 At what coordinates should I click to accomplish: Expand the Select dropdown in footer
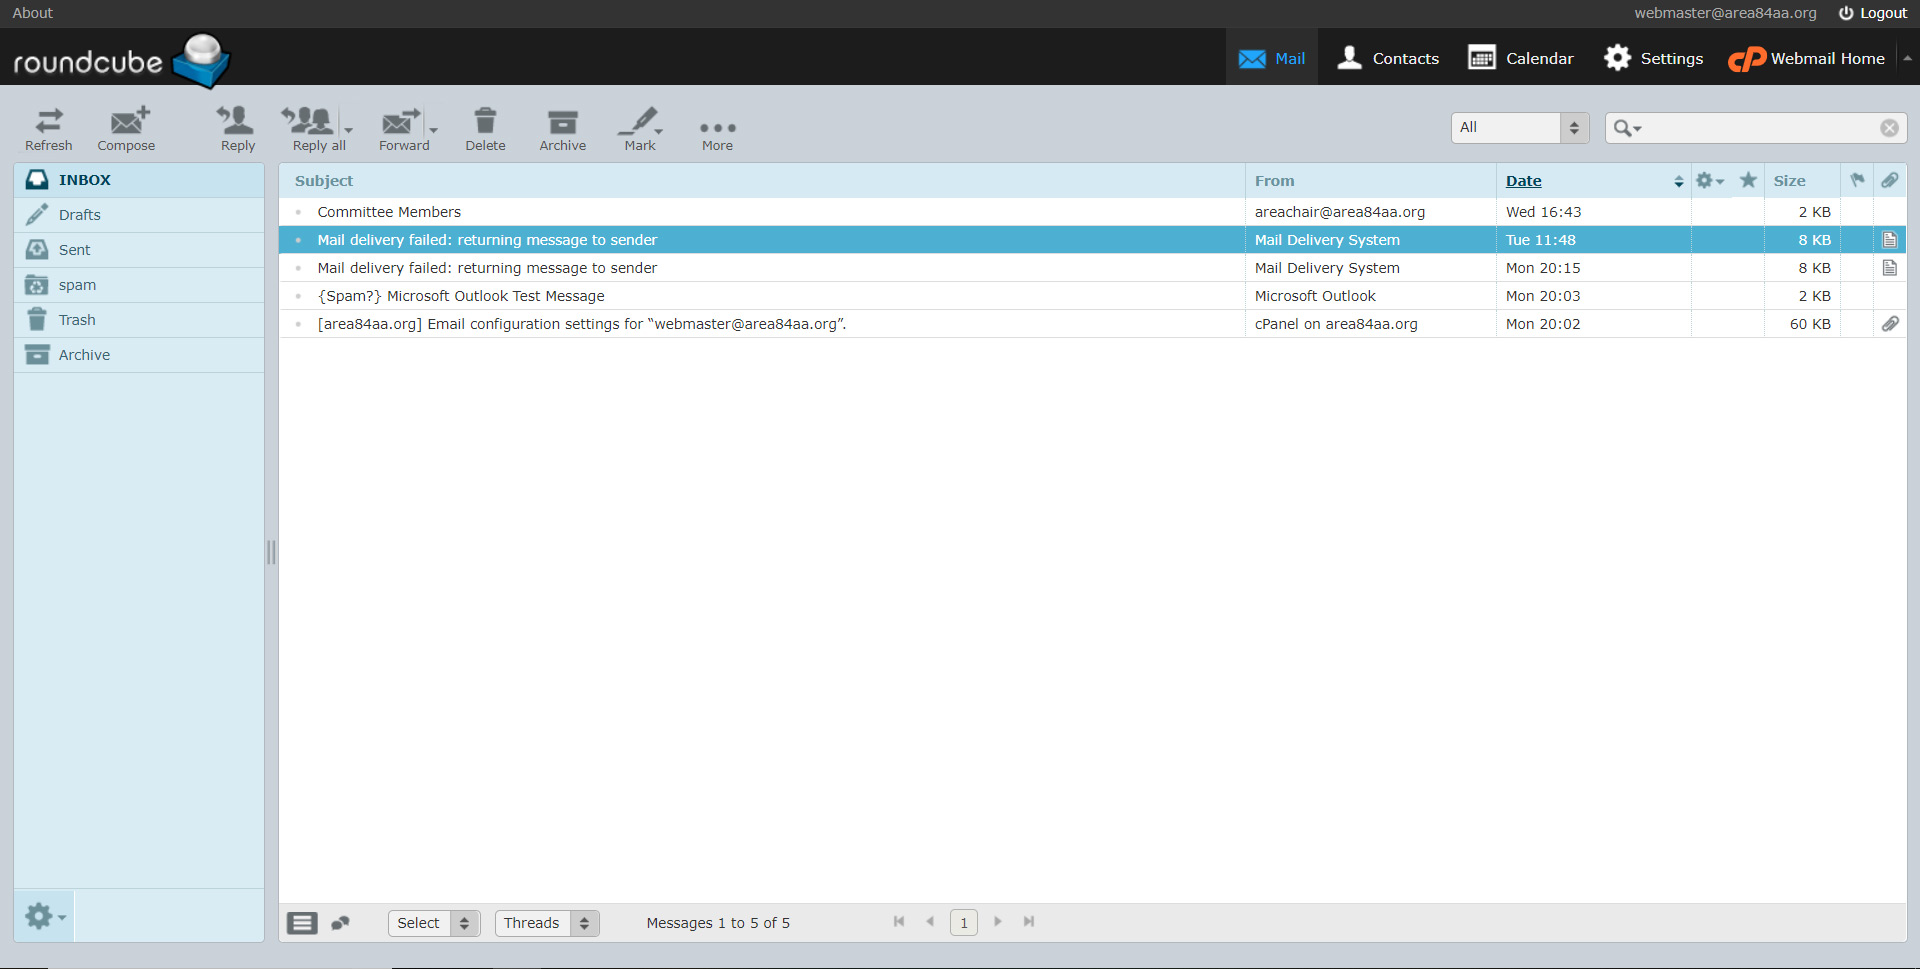(434, 923)
